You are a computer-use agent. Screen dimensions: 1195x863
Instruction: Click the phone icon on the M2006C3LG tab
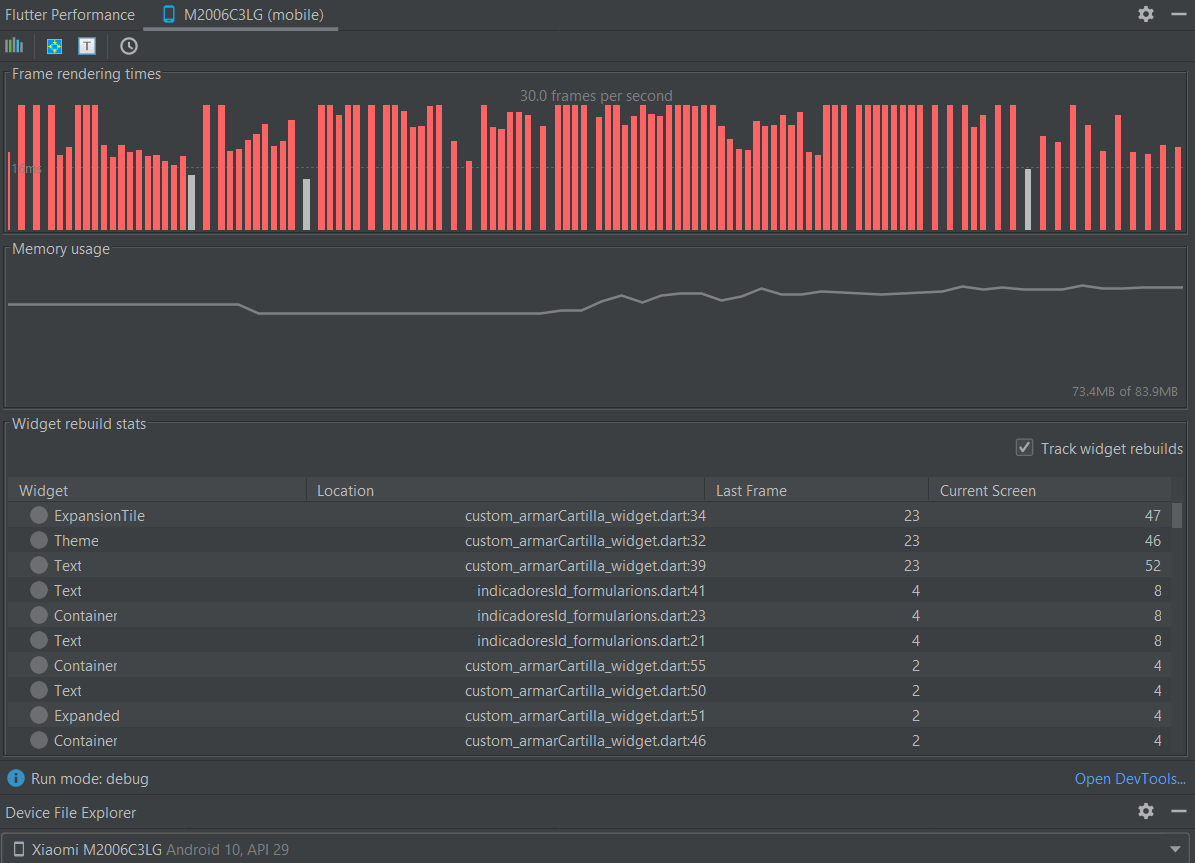tap(167, 14)
